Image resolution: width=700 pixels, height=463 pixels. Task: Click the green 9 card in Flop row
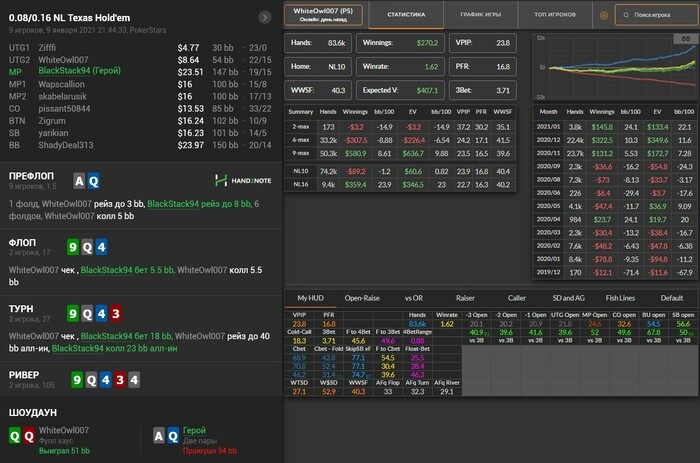[73, 247]
